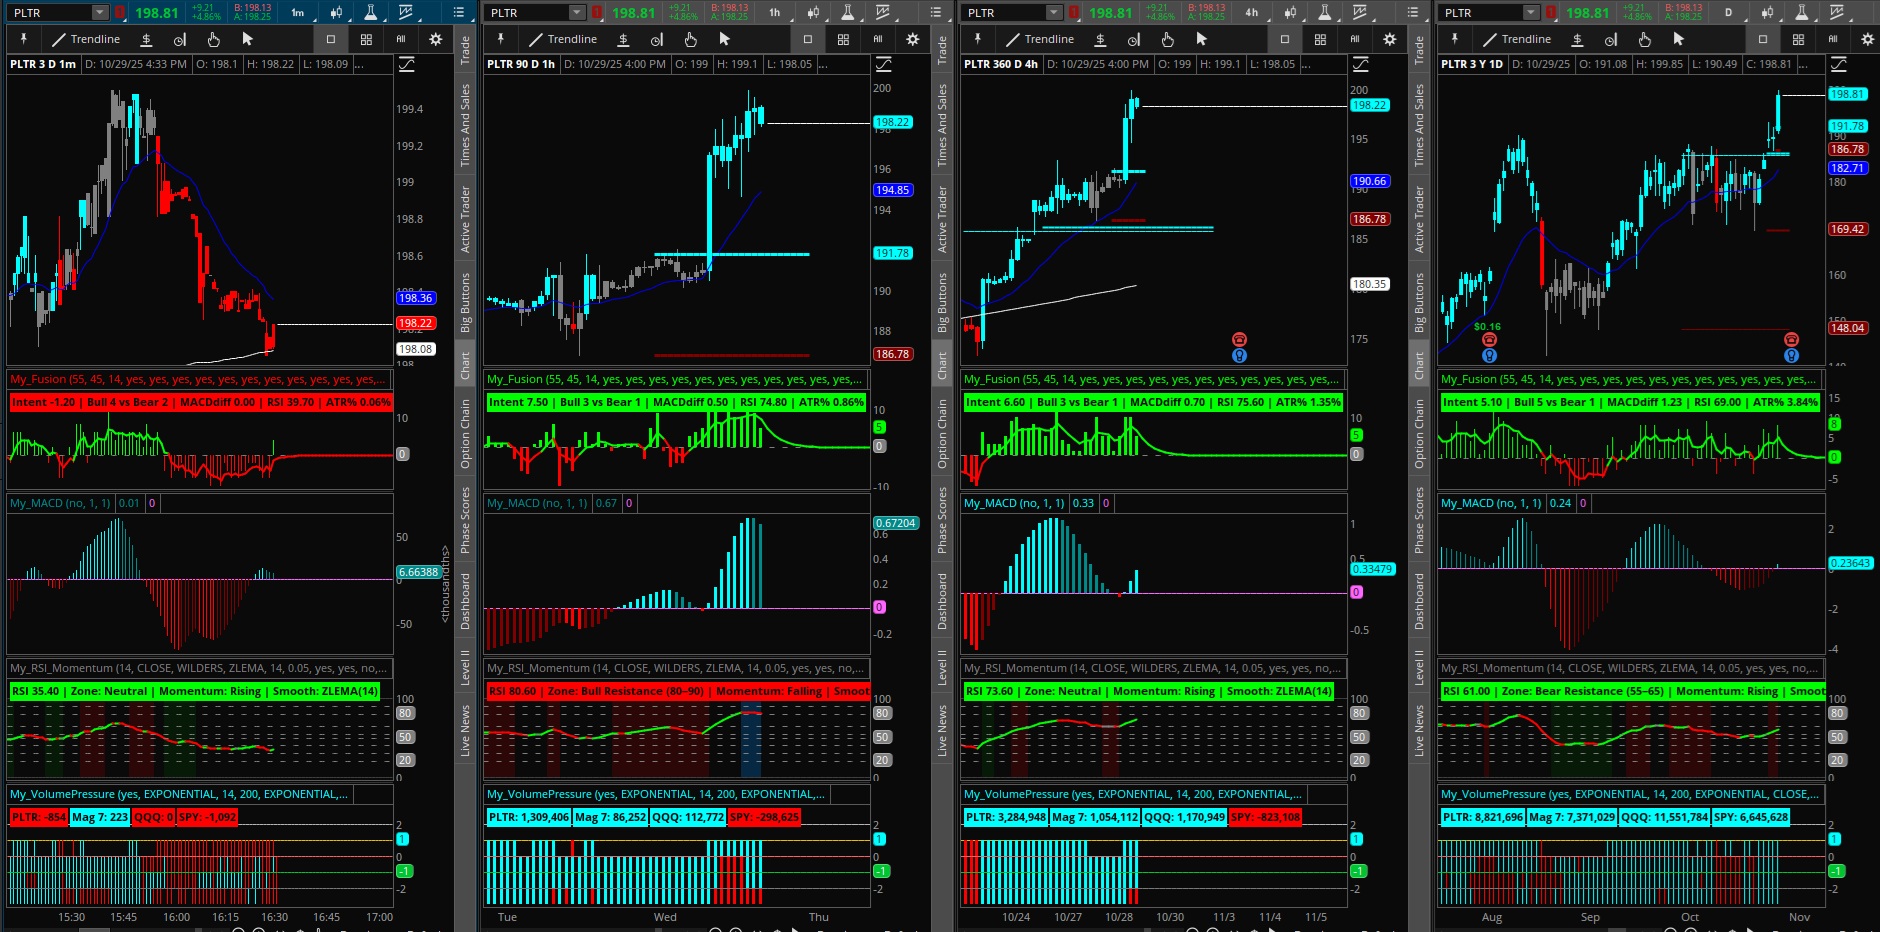1880x932 pixels.
Task: Select the cursor arrow tool on the daily chart
Action: tap(1677, 39)
